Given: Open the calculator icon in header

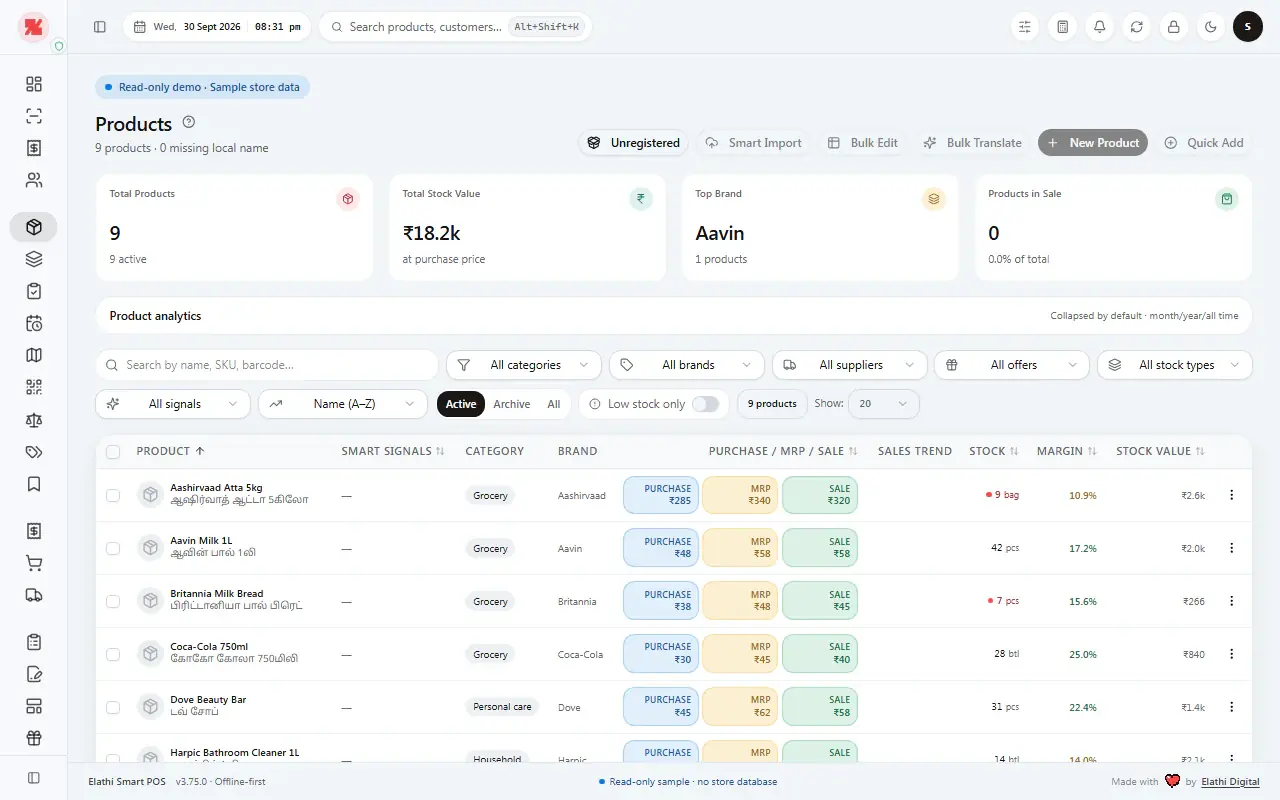Looking at the screenshot, I should click(x=1062, y=27).
